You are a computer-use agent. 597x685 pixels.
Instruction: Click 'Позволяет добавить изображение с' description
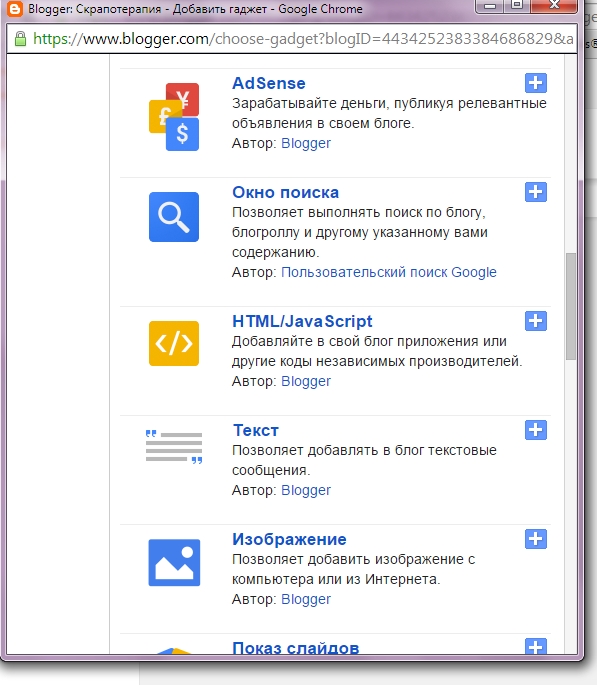[x=354, y=569]
